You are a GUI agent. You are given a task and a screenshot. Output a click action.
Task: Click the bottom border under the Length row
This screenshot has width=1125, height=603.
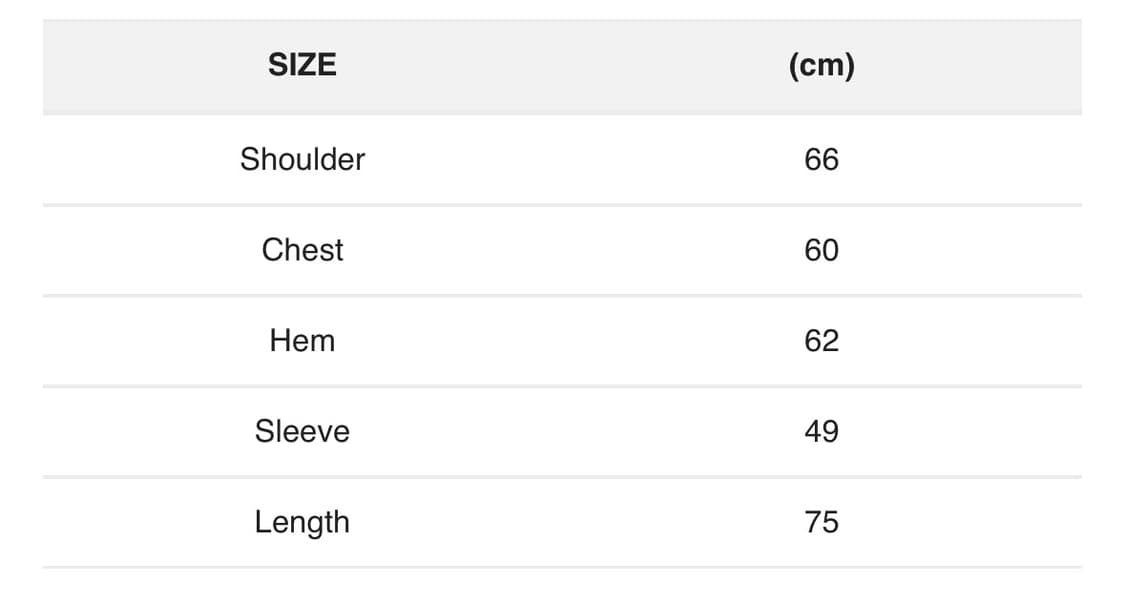[562, 567]
